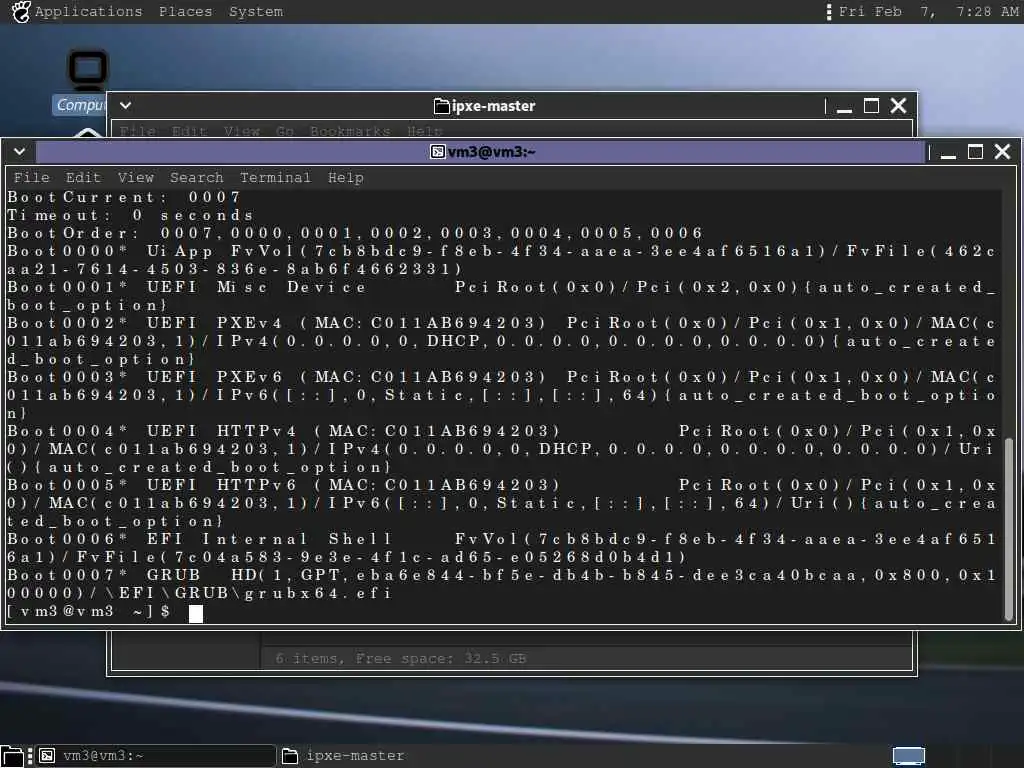1024x768 pixels.
Task: Click the "BootOrder:" line in terminal
Action: click(x=355, y=233)
